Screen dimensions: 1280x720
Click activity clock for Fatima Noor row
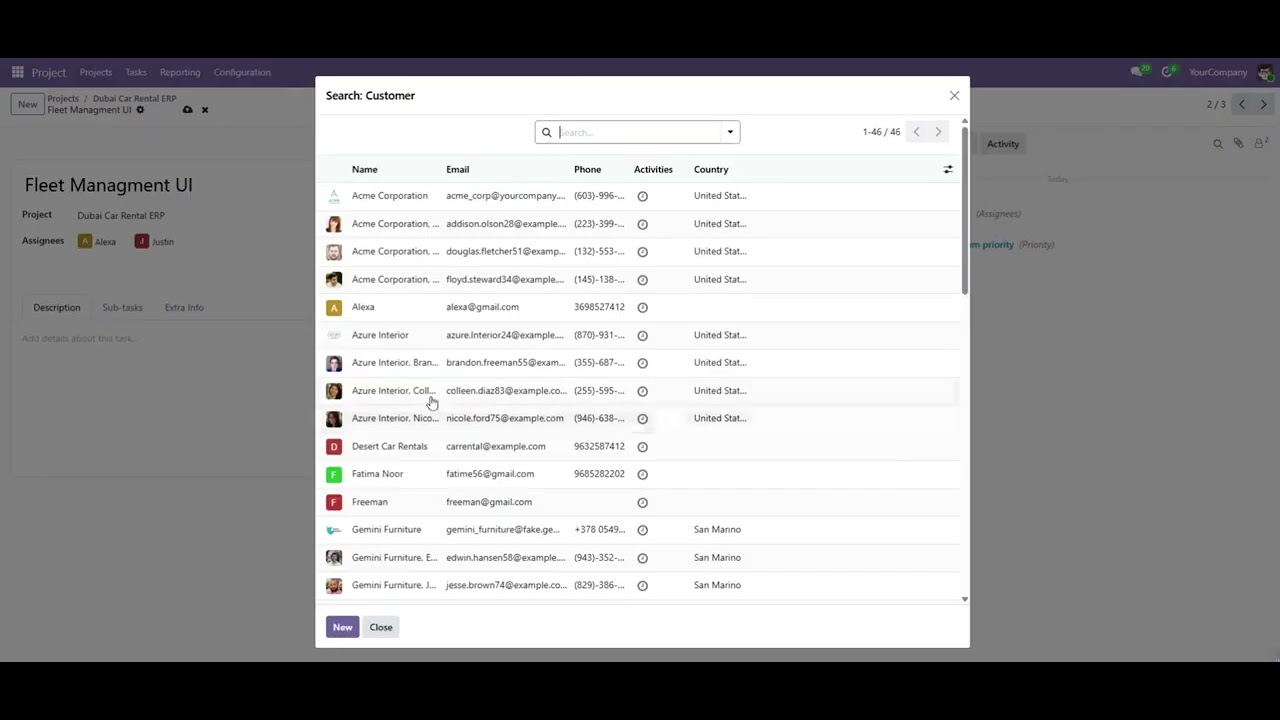643,474
